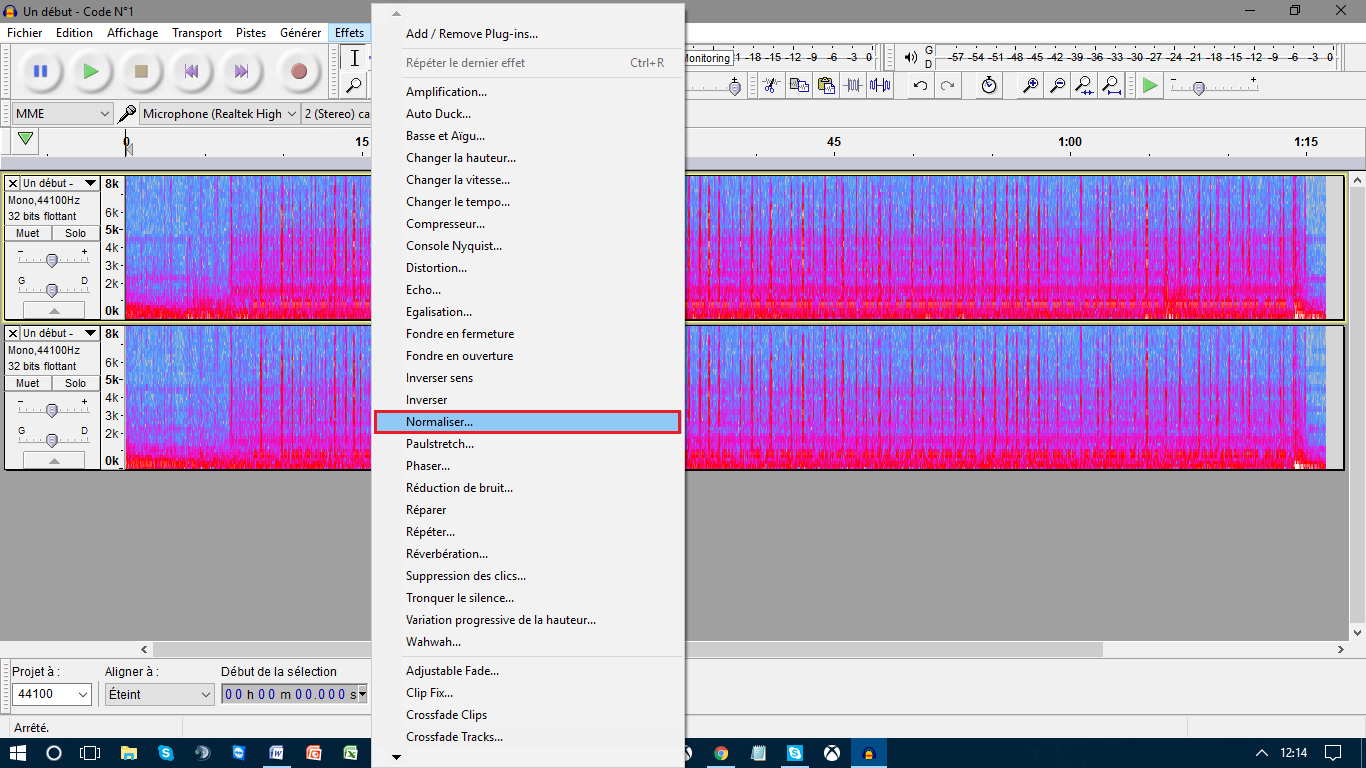Open Add / Remove Plug-ins...

click(471, 34)
